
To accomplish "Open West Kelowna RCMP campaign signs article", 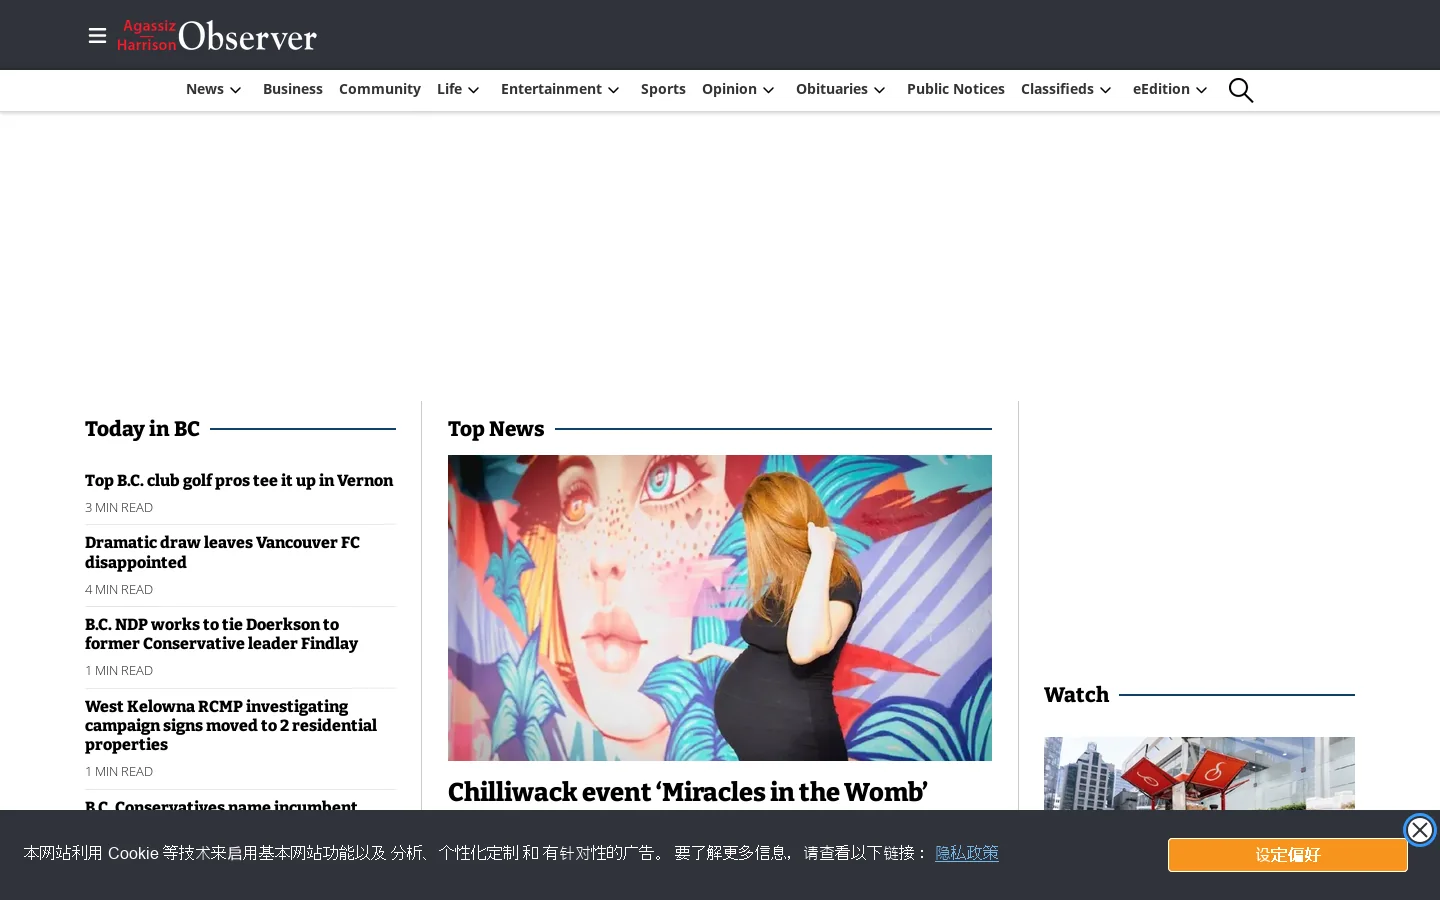I will [231, 725].
